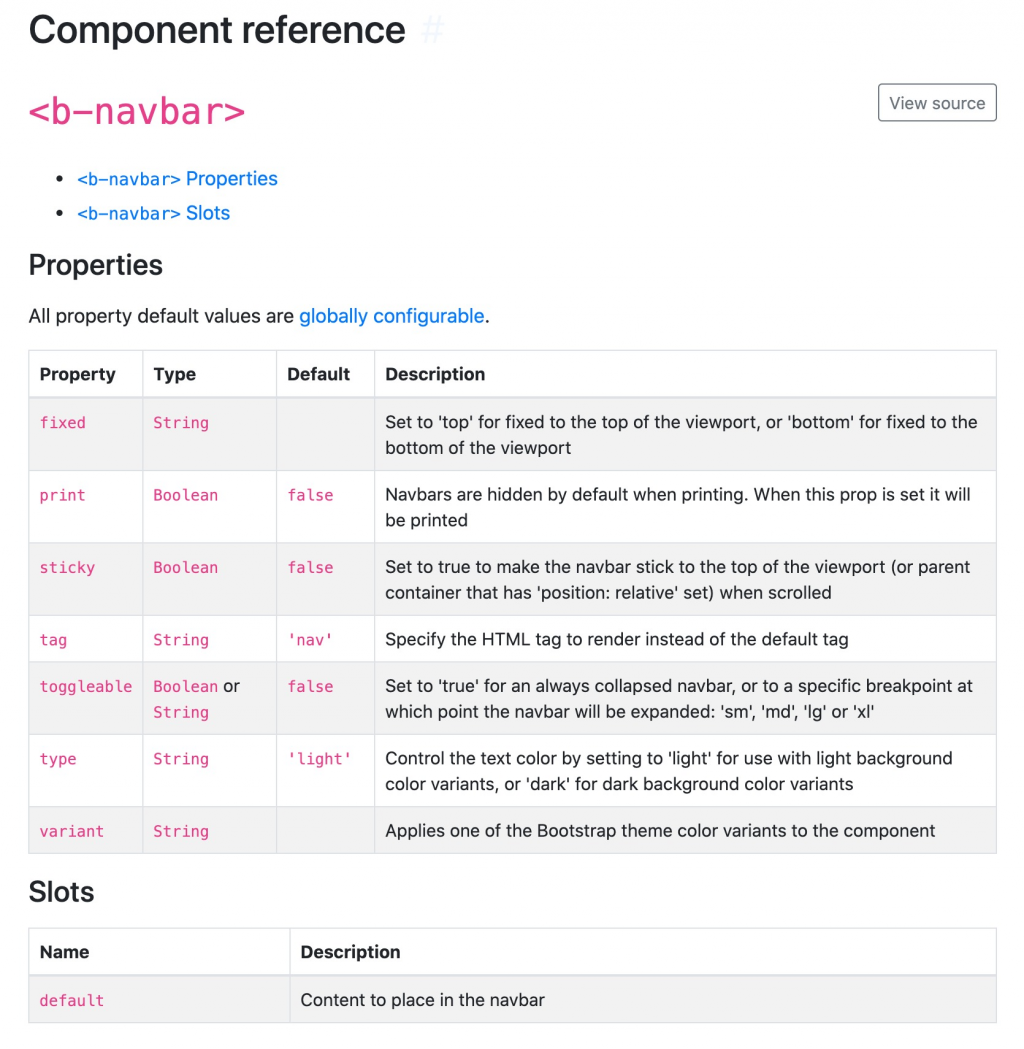Select the 'light' default value

319,759
